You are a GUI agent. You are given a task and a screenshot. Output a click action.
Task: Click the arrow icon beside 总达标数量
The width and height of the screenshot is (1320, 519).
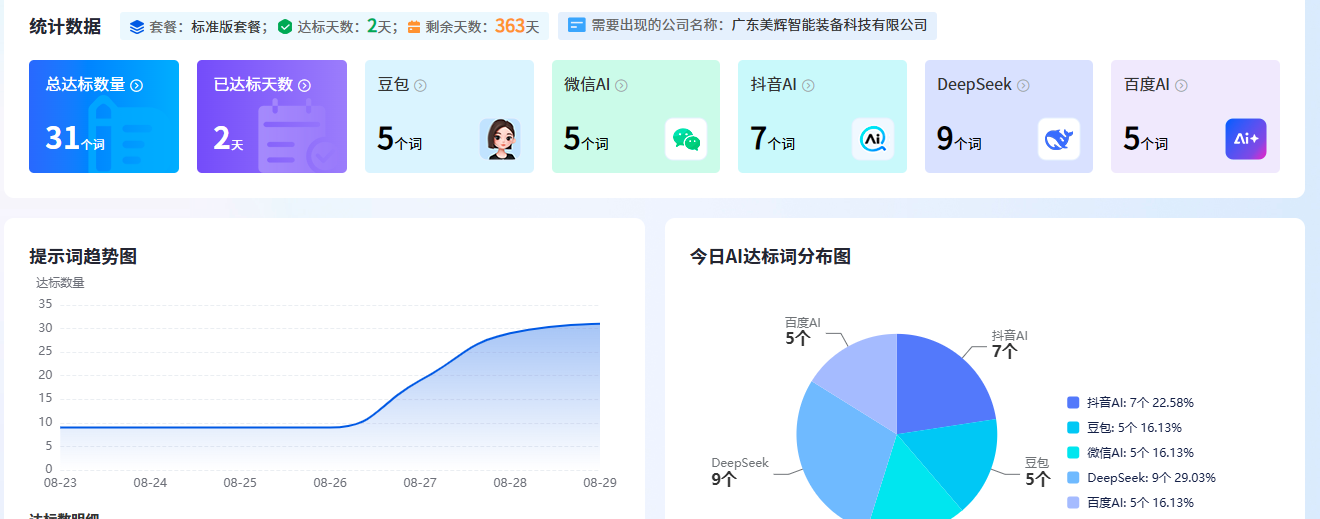(x=137, y=86)
